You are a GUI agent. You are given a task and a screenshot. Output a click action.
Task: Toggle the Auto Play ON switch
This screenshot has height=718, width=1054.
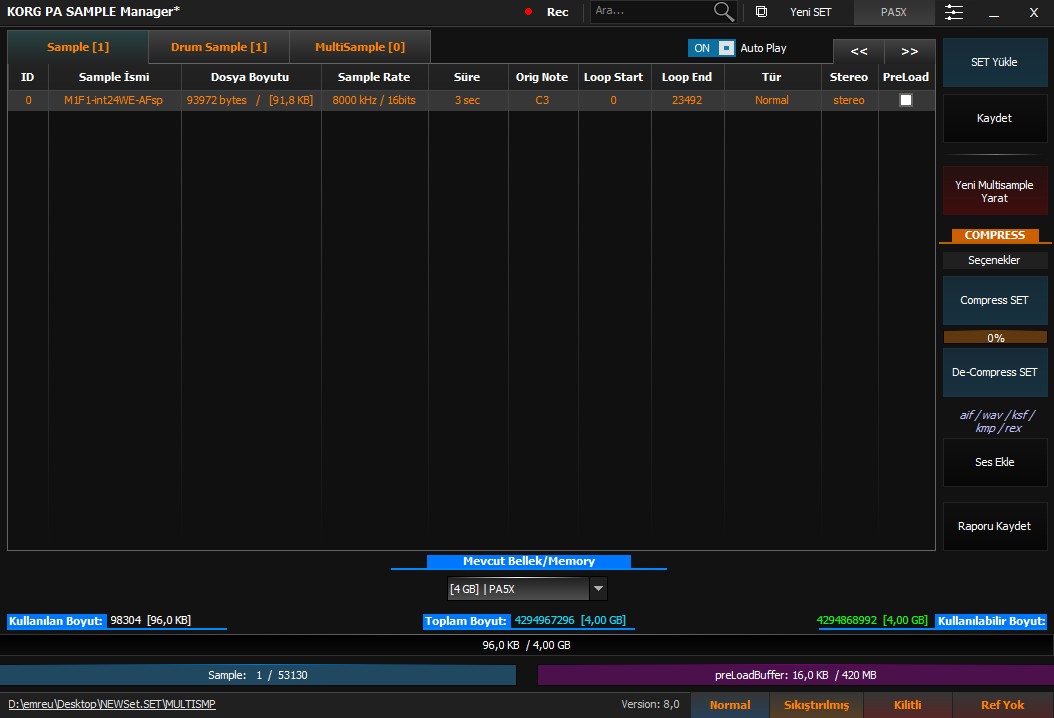(x=711, y=48)
